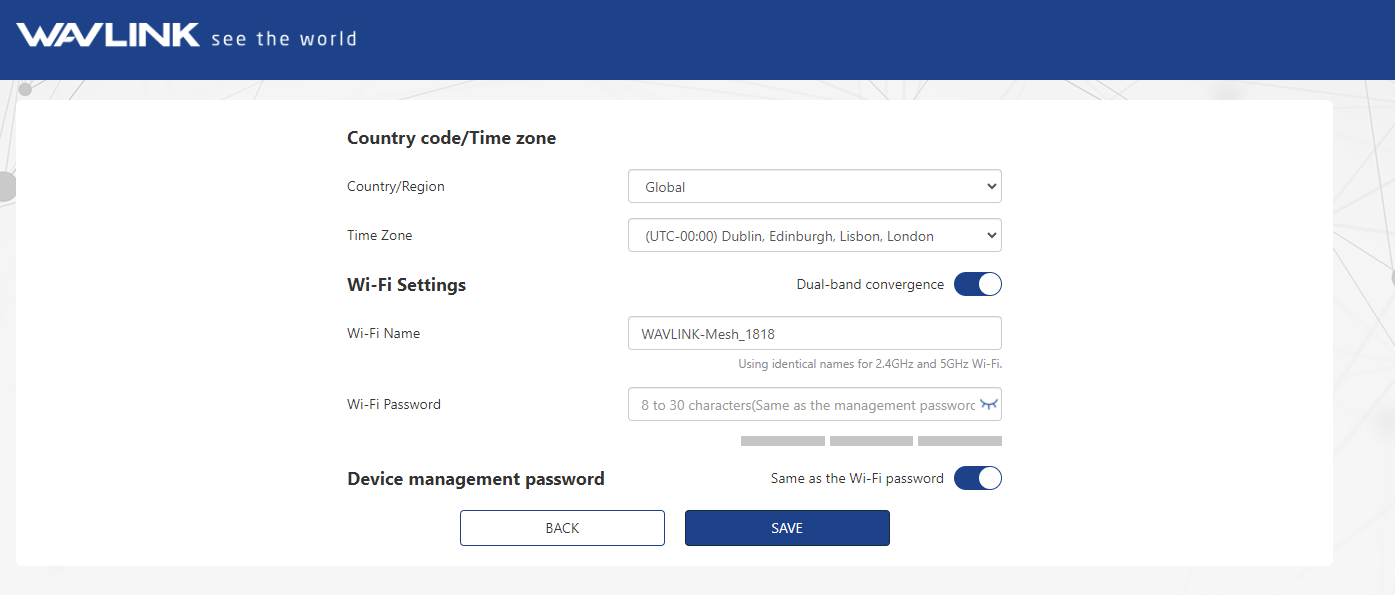
Task: Click the middle password strength bar segment
Action: (x=871, y=441)
